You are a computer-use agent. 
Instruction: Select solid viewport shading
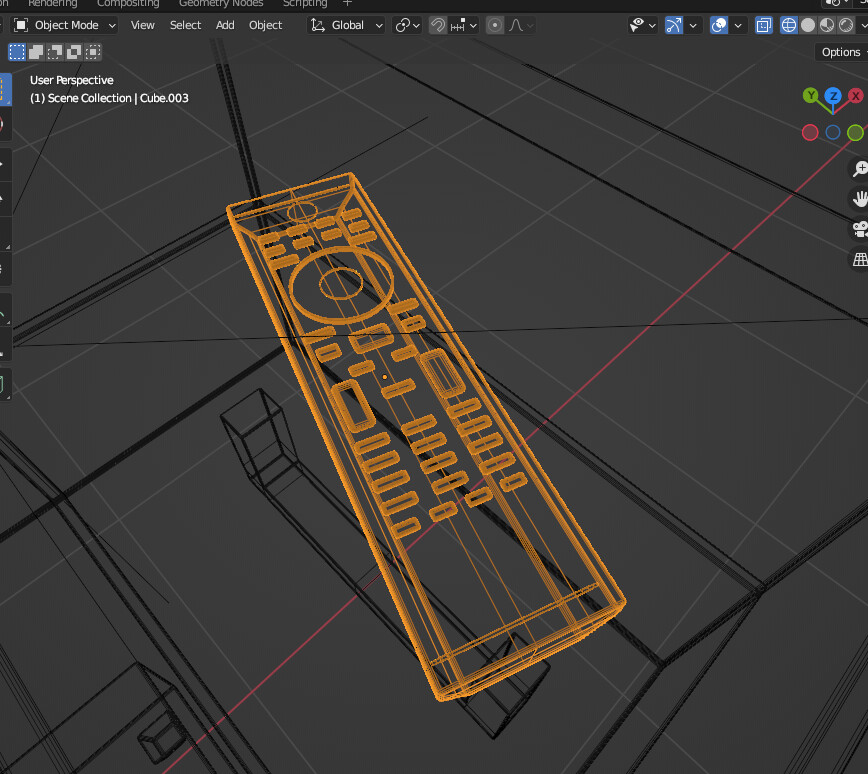pyautogui.click(x=808, y=25)
